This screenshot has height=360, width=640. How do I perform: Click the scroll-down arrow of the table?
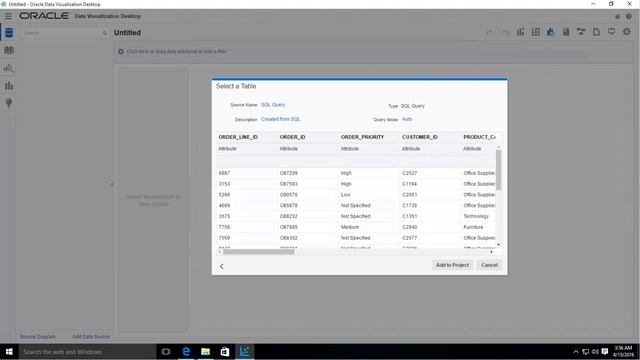498,245
